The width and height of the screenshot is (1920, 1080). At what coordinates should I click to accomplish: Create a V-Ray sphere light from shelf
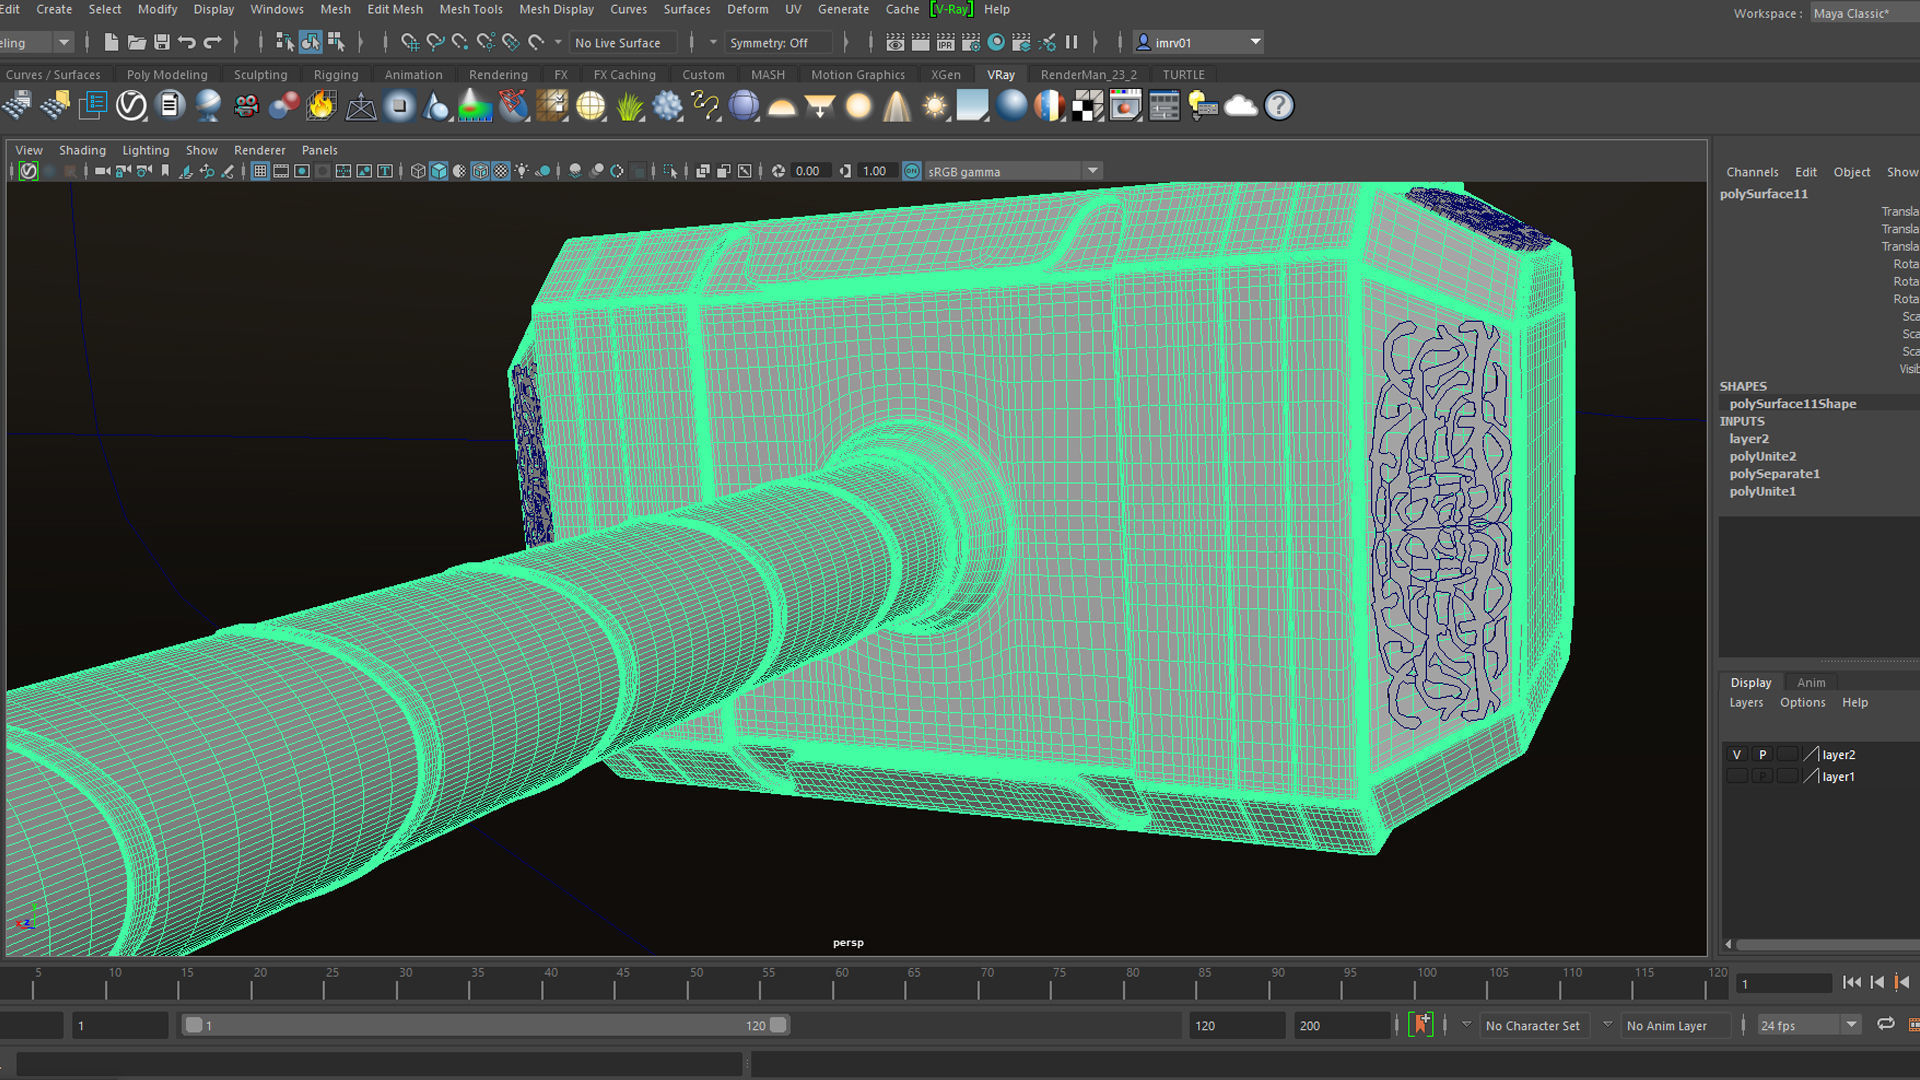coord(858,105)
